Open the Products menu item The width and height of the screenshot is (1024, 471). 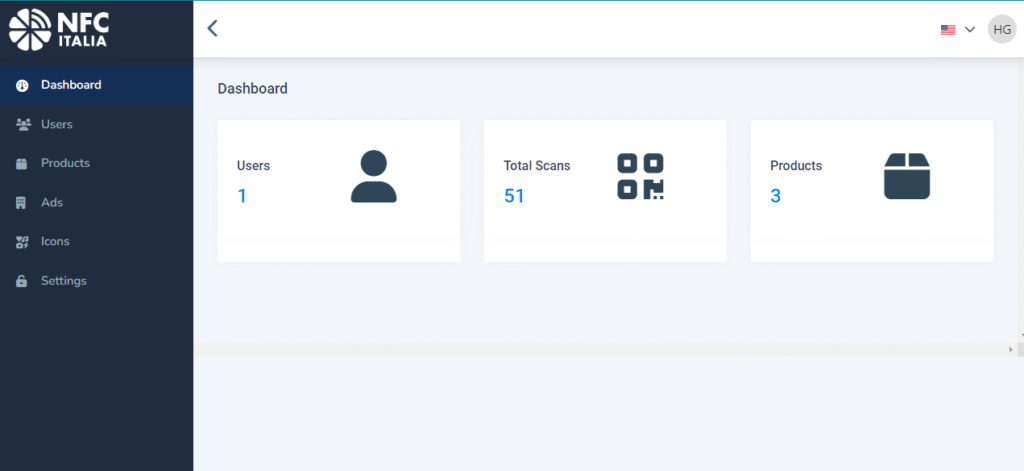pyautogui.click(x=65, y=163)
